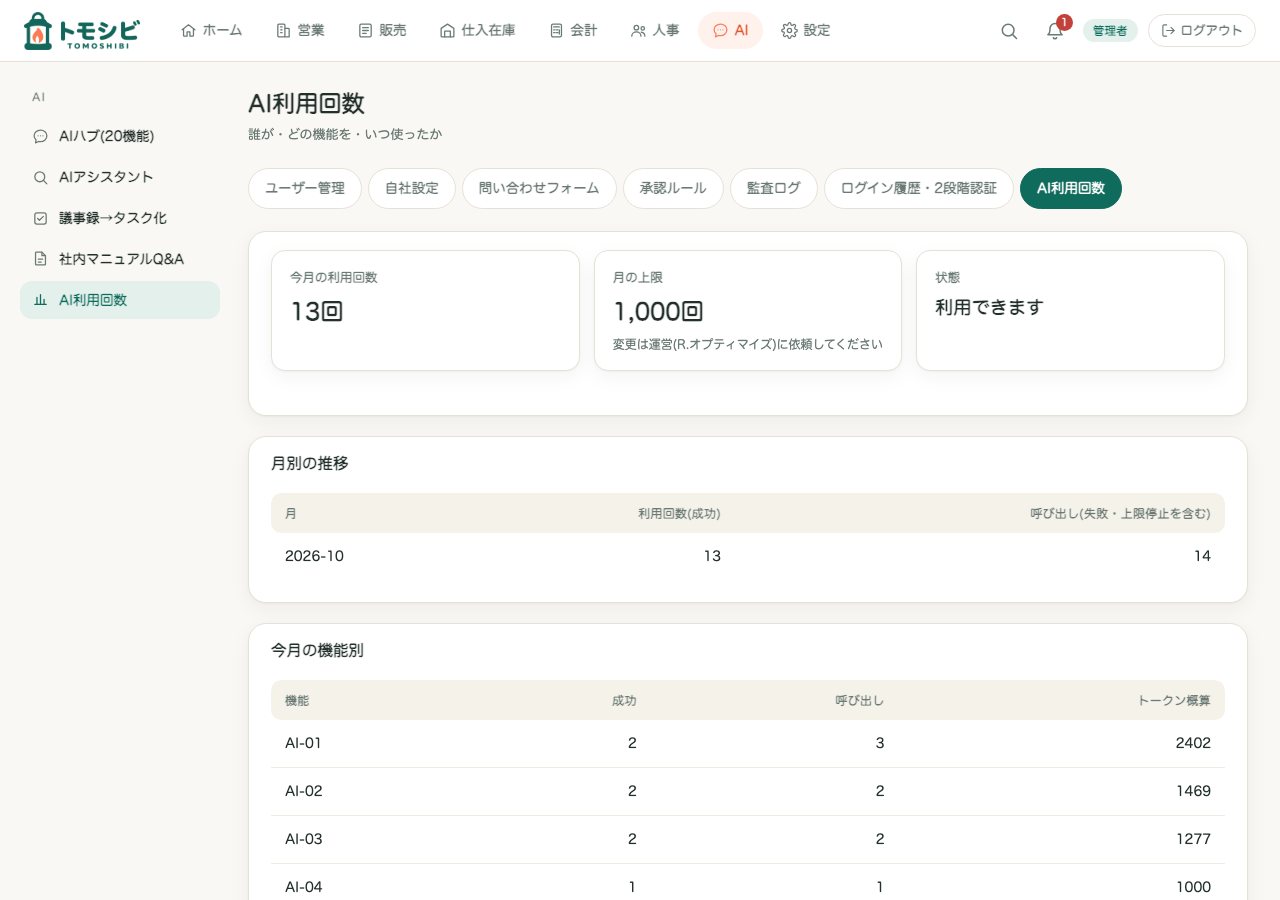Click the AI-03 row label
This screenshot has width=1280, height=900.
tap(304, 839)
